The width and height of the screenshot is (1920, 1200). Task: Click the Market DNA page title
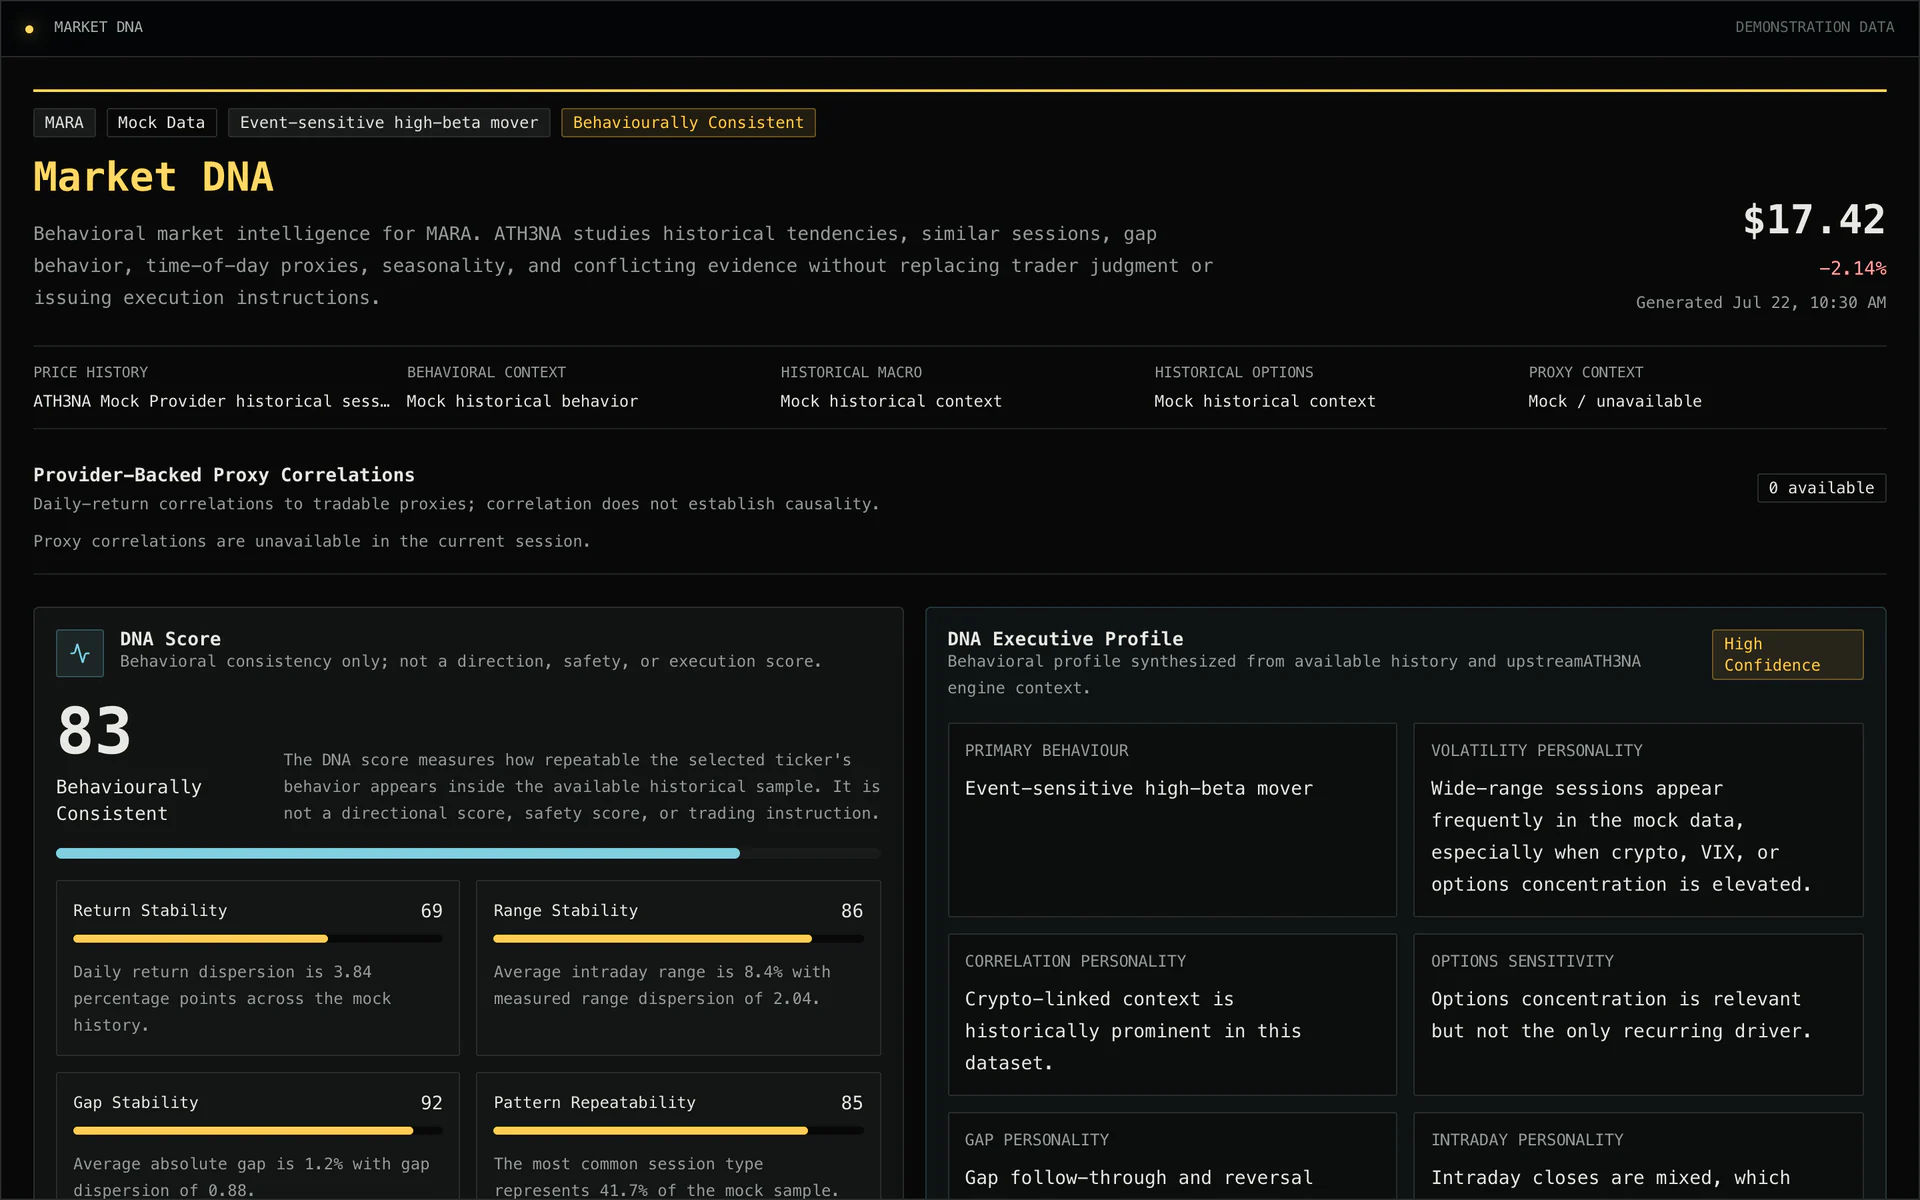pyautogui.click(x=153, y=177)
